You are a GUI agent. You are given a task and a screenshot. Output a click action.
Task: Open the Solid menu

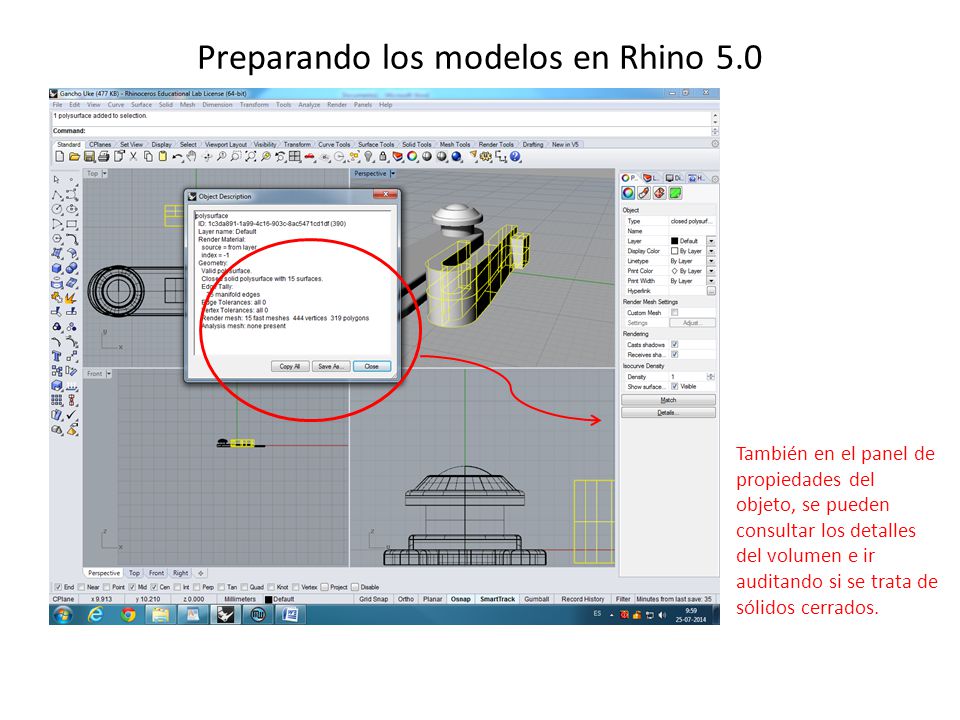point(165,105)
